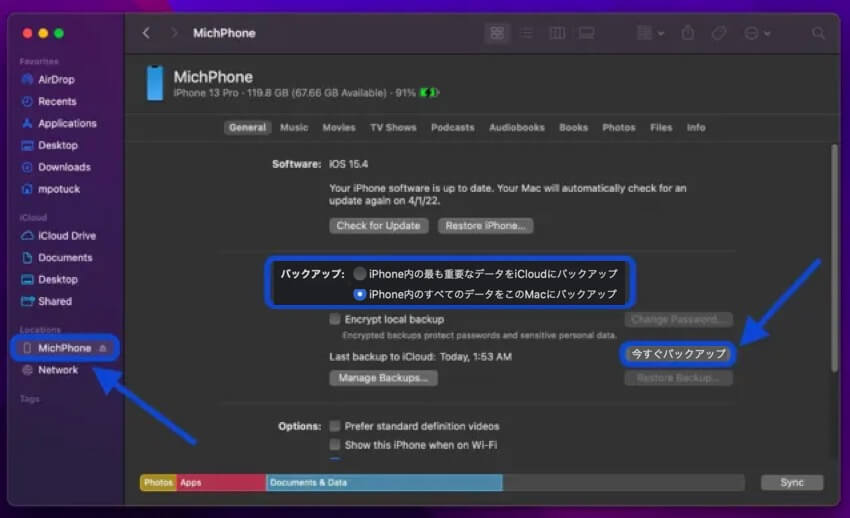Open the More actions ellipsis menu
The height and width of the screenshot is (518, 850).
point(757,33)
